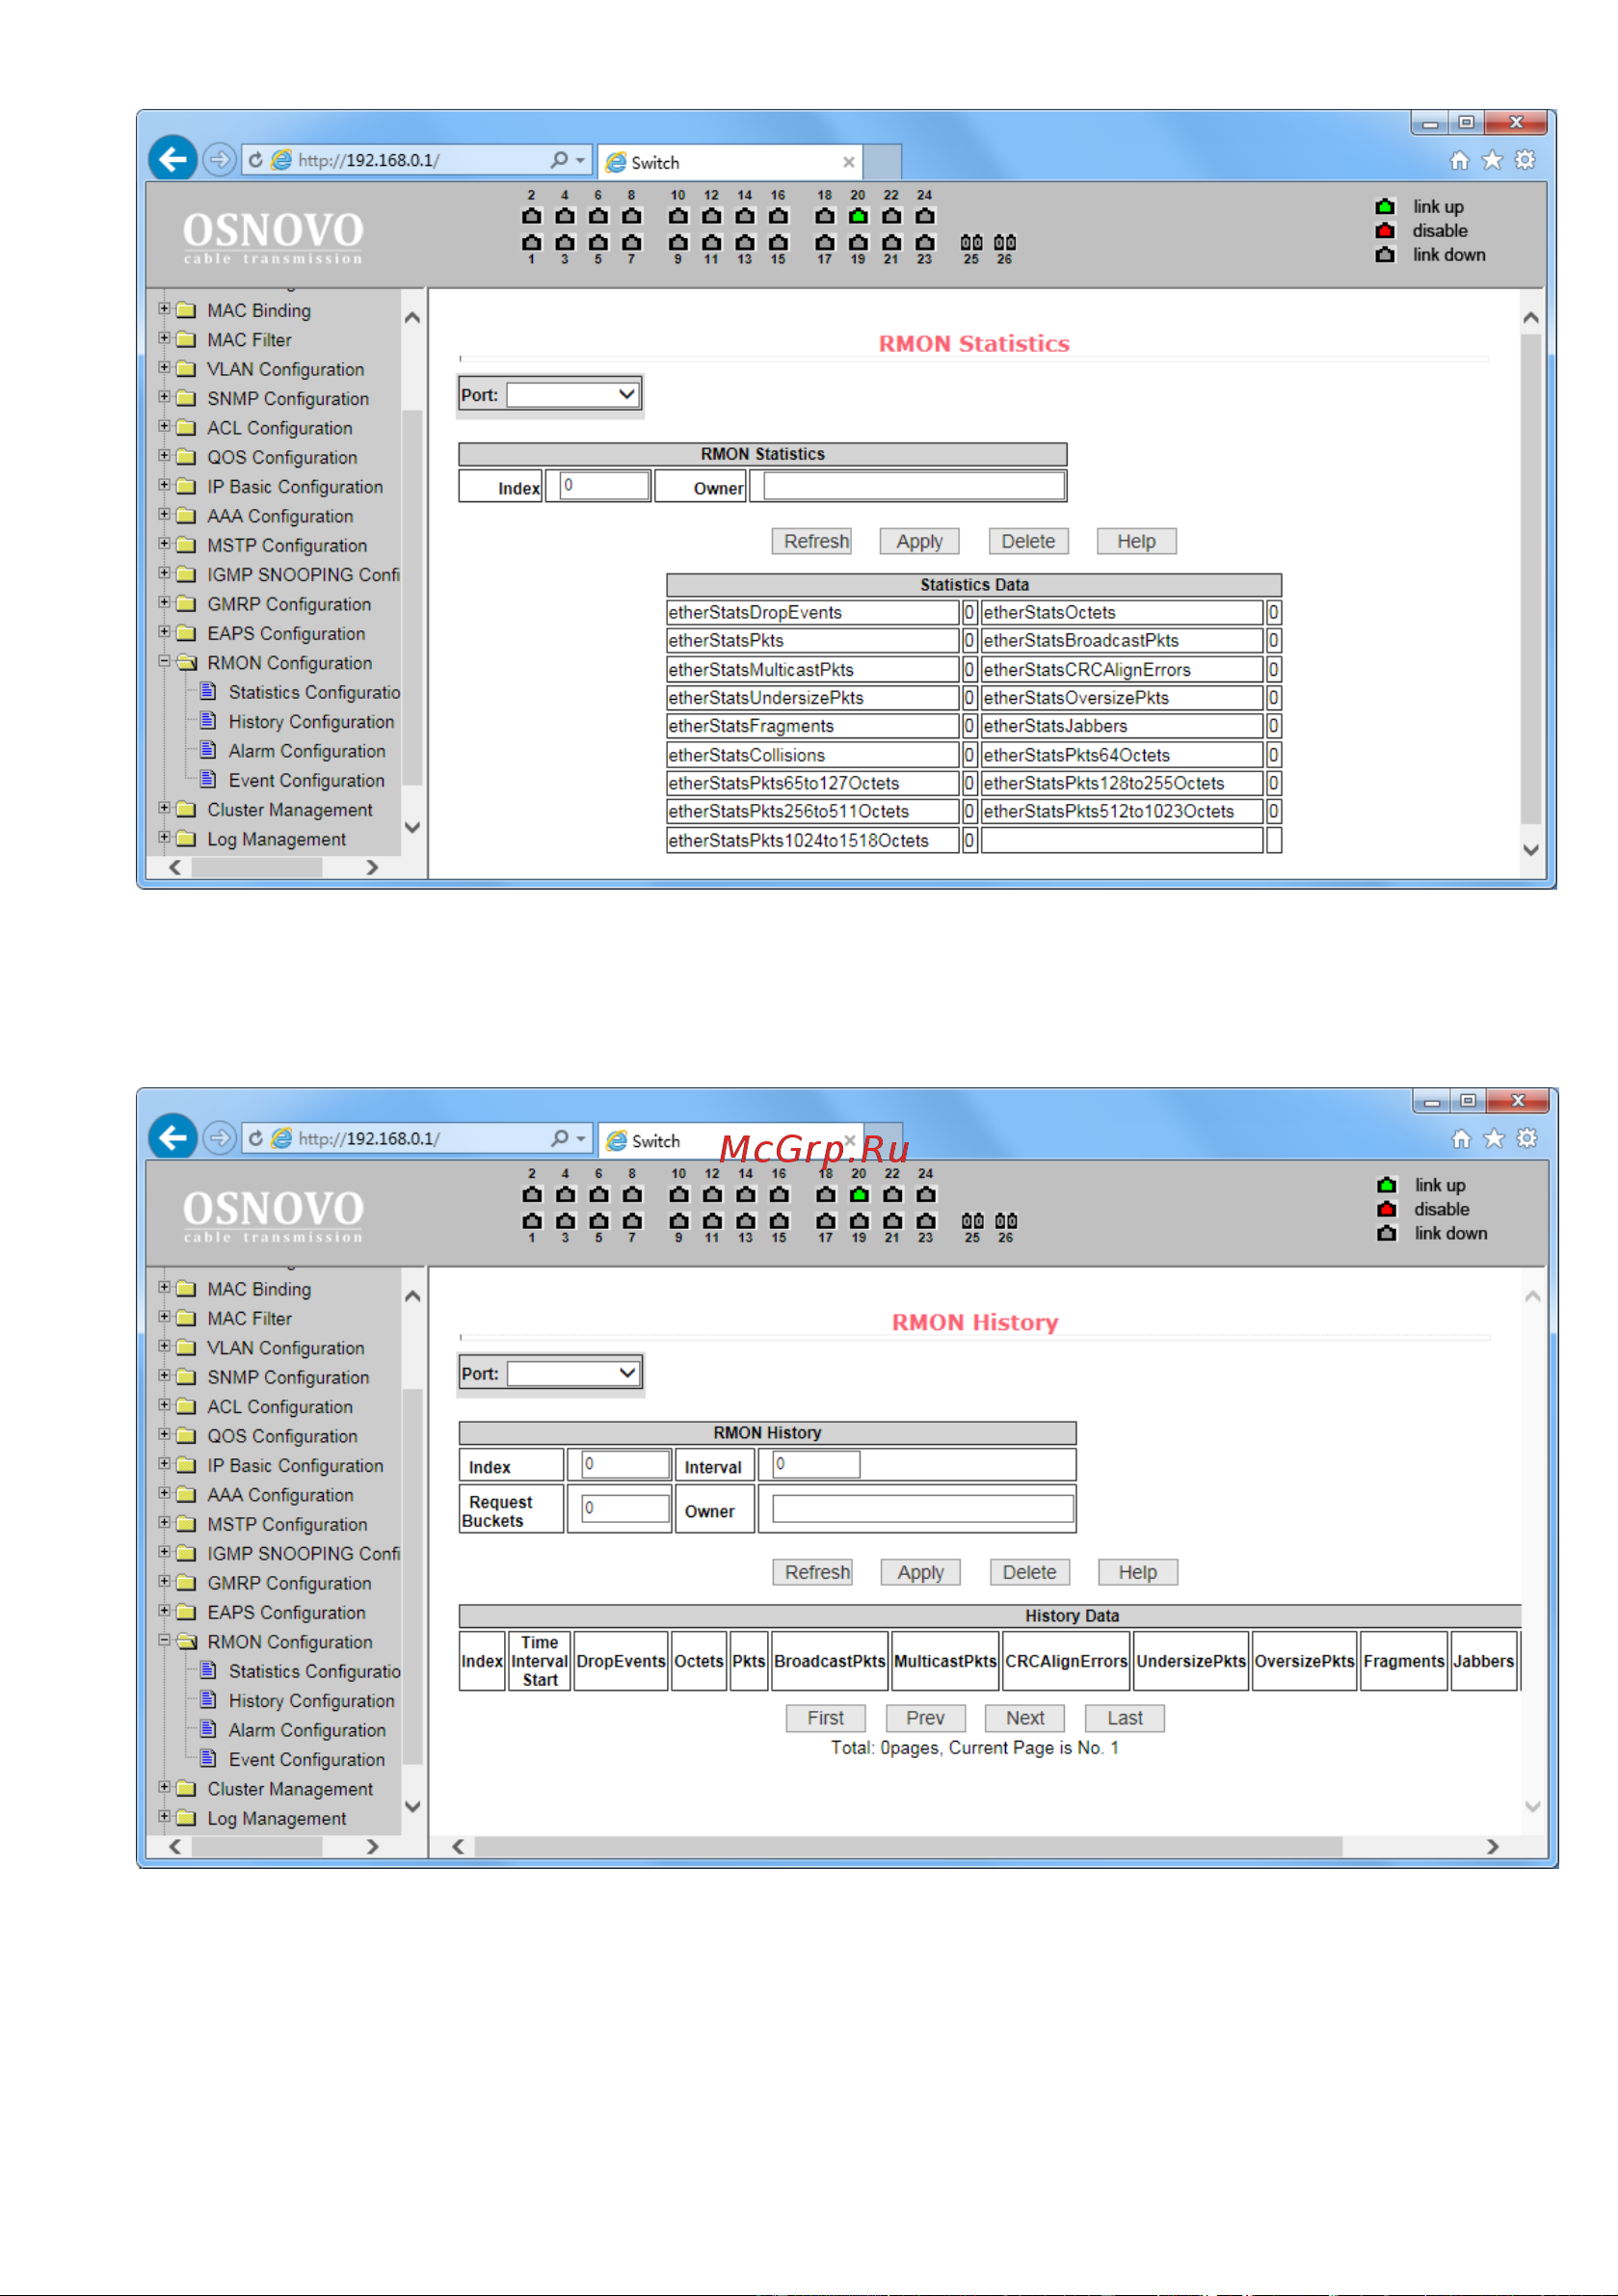Click OSNOVO logo in bottom window
Image resolution: width=1618 pixels, height=2296 pixels.
[273, 1215]
